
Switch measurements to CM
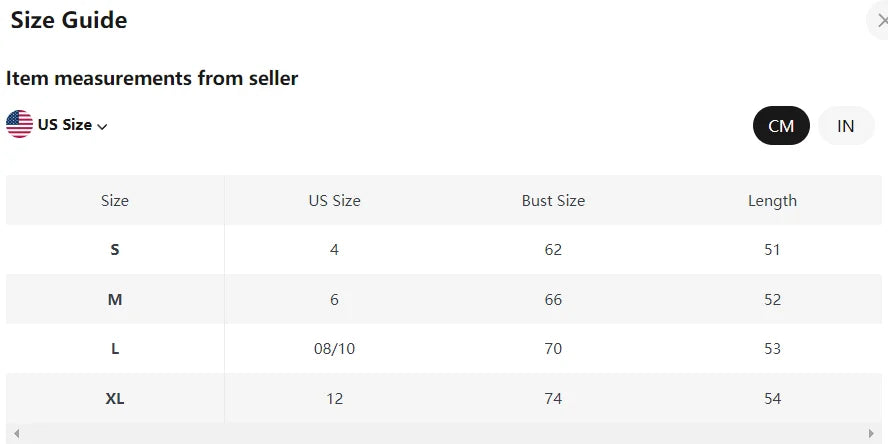coord(781,125)
